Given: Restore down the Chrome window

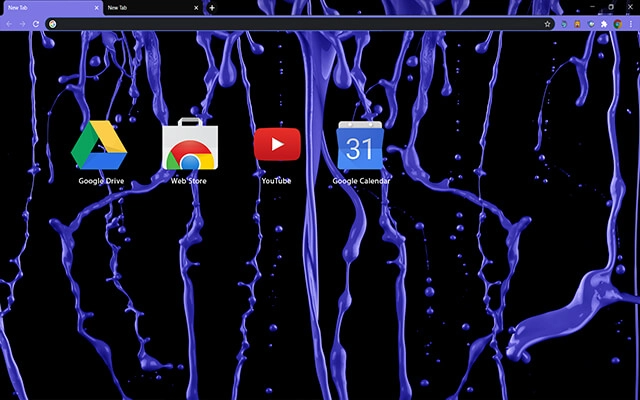Looking at the screenshot, I should tap(611, 7).
